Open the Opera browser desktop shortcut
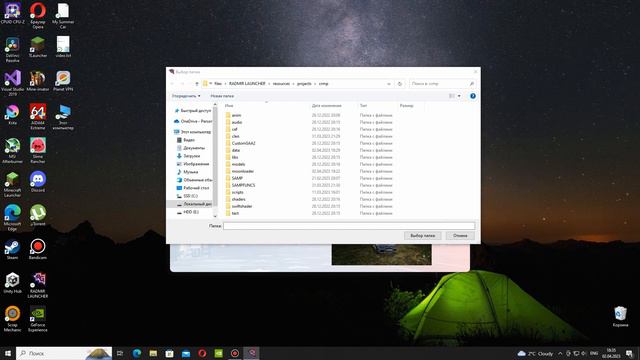The width and height of the screenshot is (640, 360). pos(38,16)
